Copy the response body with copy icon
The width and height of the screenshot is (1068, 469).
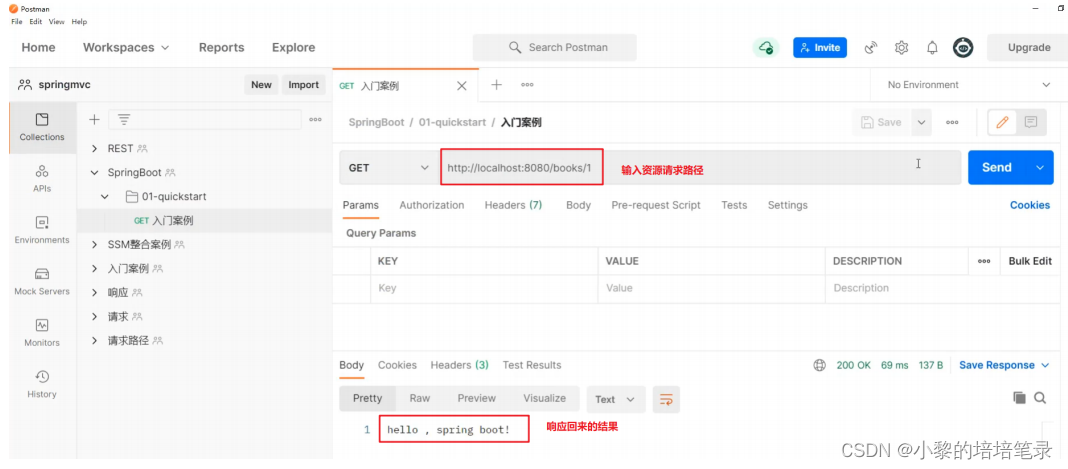[x=1019, y=398]
